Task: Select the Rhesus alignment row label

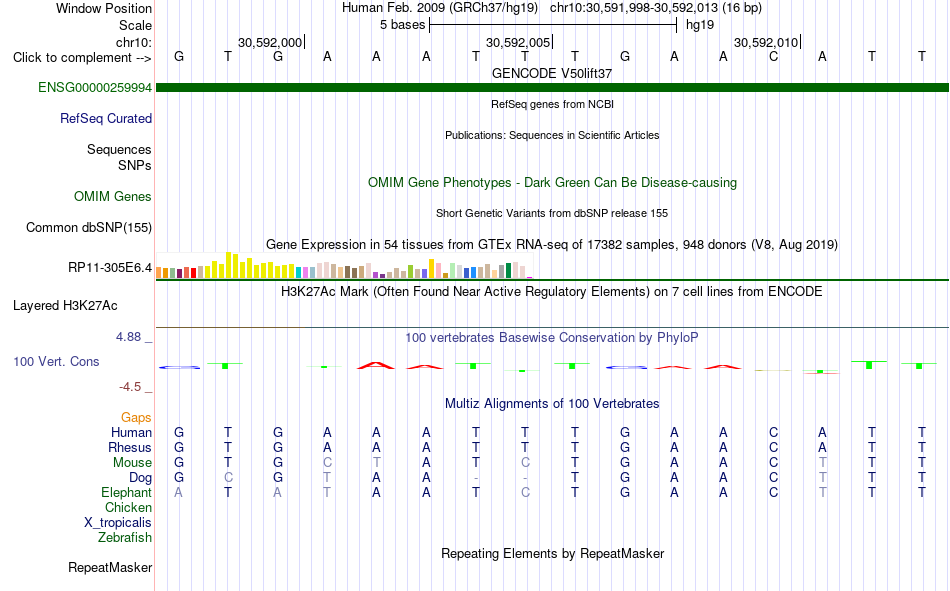Action: pyautogui.click(x=130, y=447)
